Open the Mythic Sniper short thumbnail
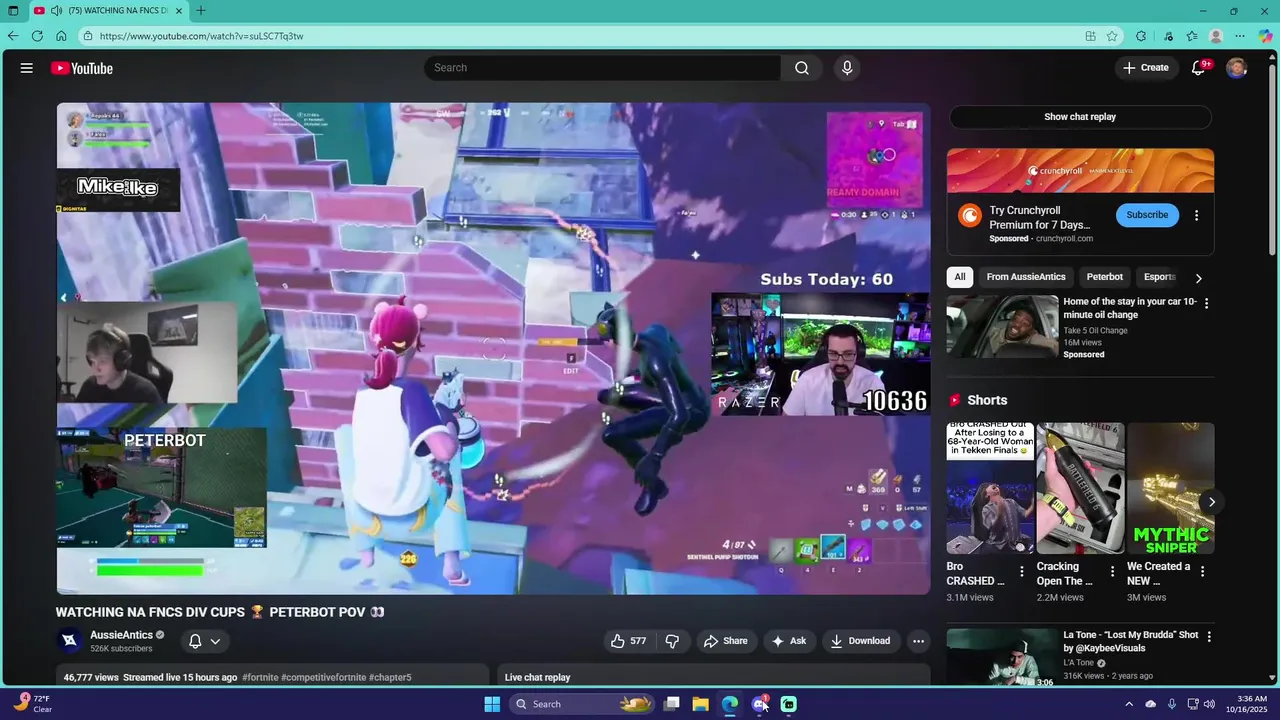The width and height of the screenshot is (1280, 720). [x=1170, y=488]
